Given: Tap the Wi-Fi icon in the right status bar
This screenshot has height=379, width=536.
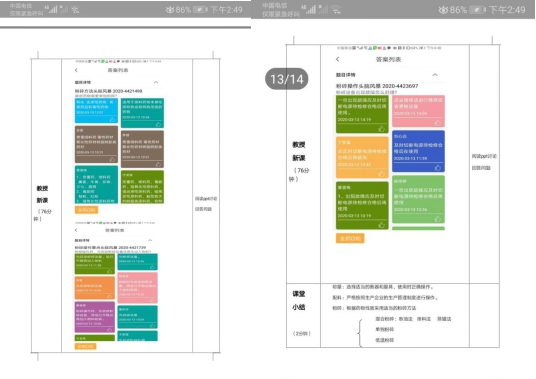Looking at the screenshot, I should click(x=336, y=9).
